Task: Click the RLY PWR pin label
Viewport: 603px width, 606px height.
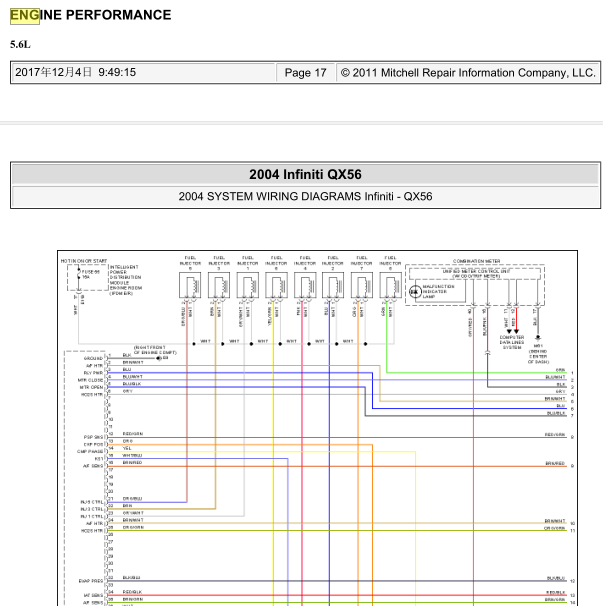Action: 93,373
